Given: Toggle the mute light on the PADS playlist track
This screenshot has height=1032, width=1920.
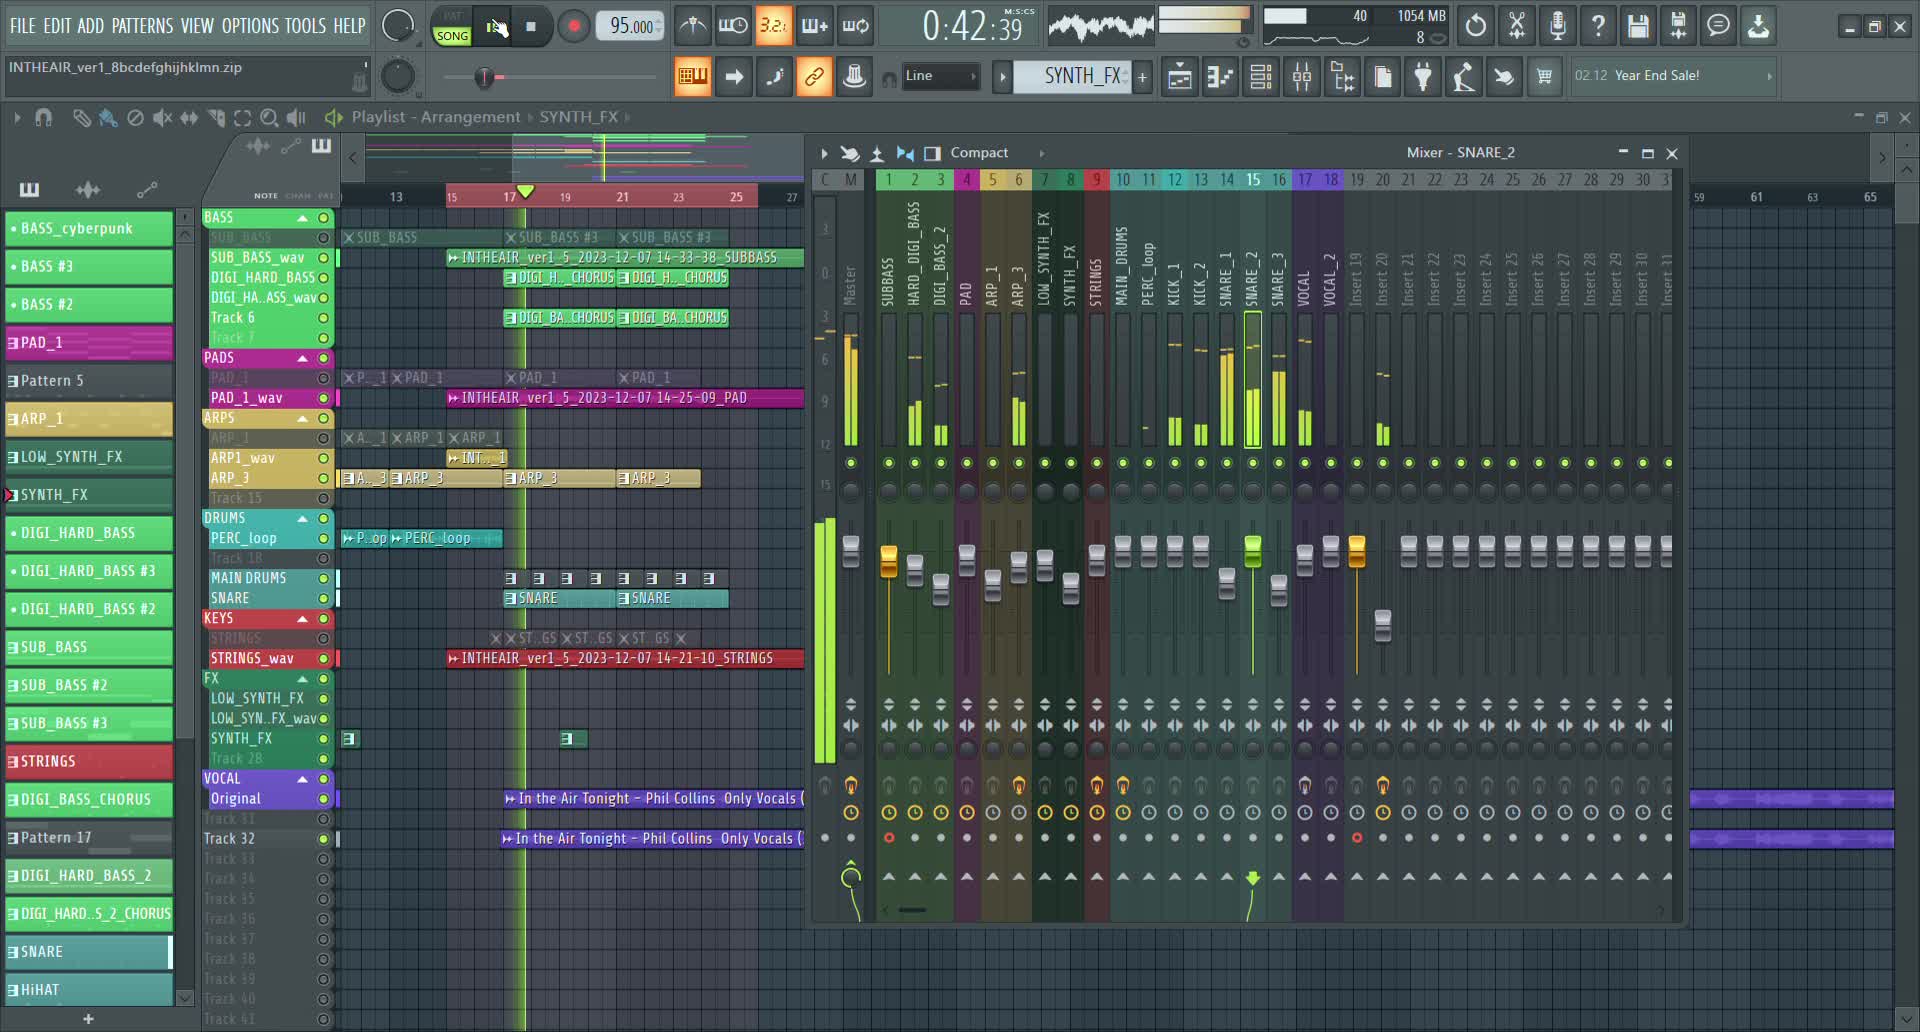Looking at the screenshot, I should point(323,358).
